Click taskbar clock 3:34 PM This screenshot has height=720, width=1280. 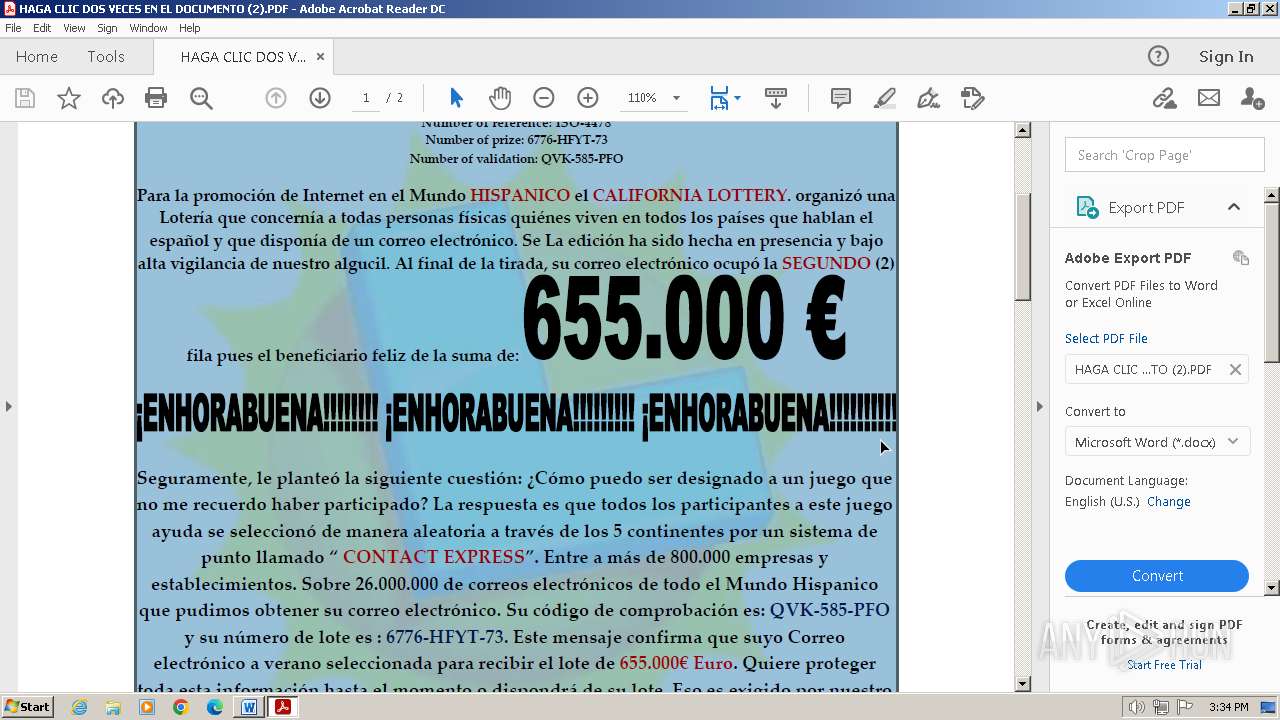tap(1228, 707)
